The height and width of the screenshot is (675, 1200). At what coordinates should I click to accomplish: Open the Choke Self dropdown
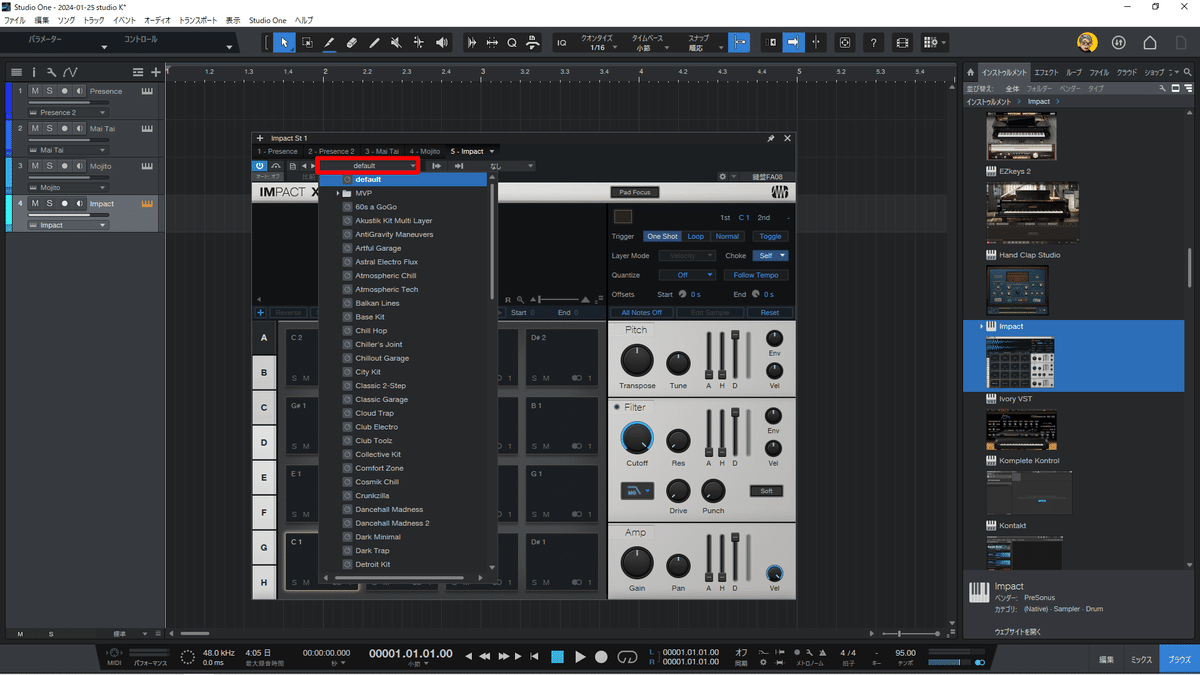(770, 256)
